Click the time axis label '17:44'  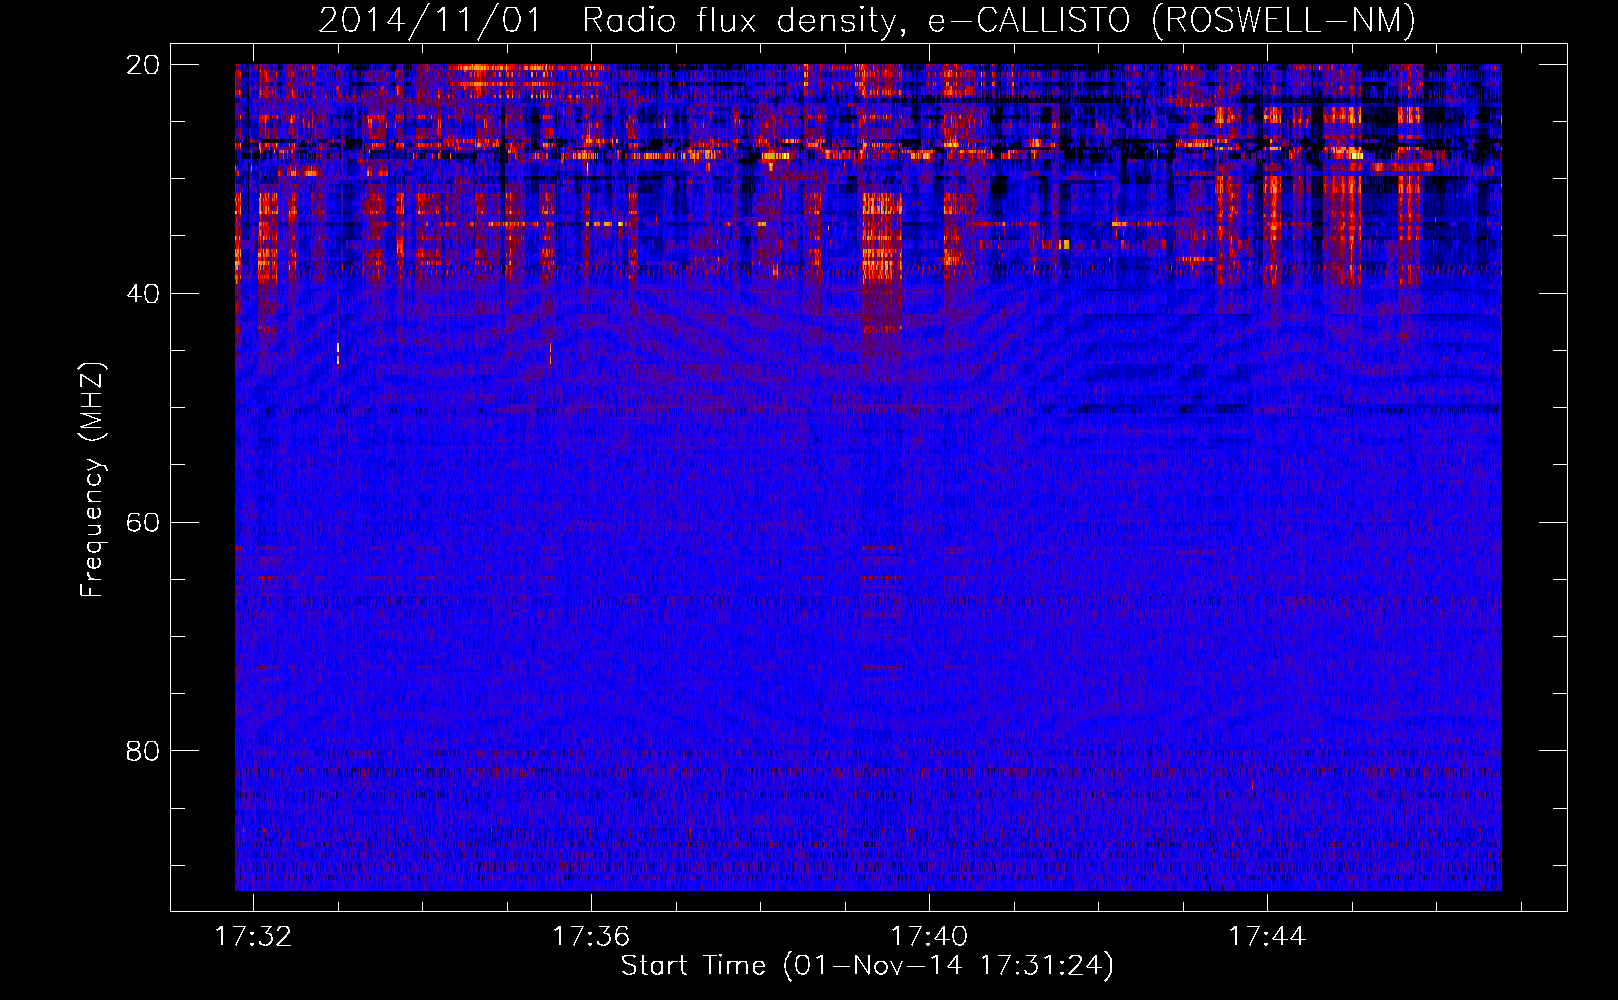click(1267, 936)
